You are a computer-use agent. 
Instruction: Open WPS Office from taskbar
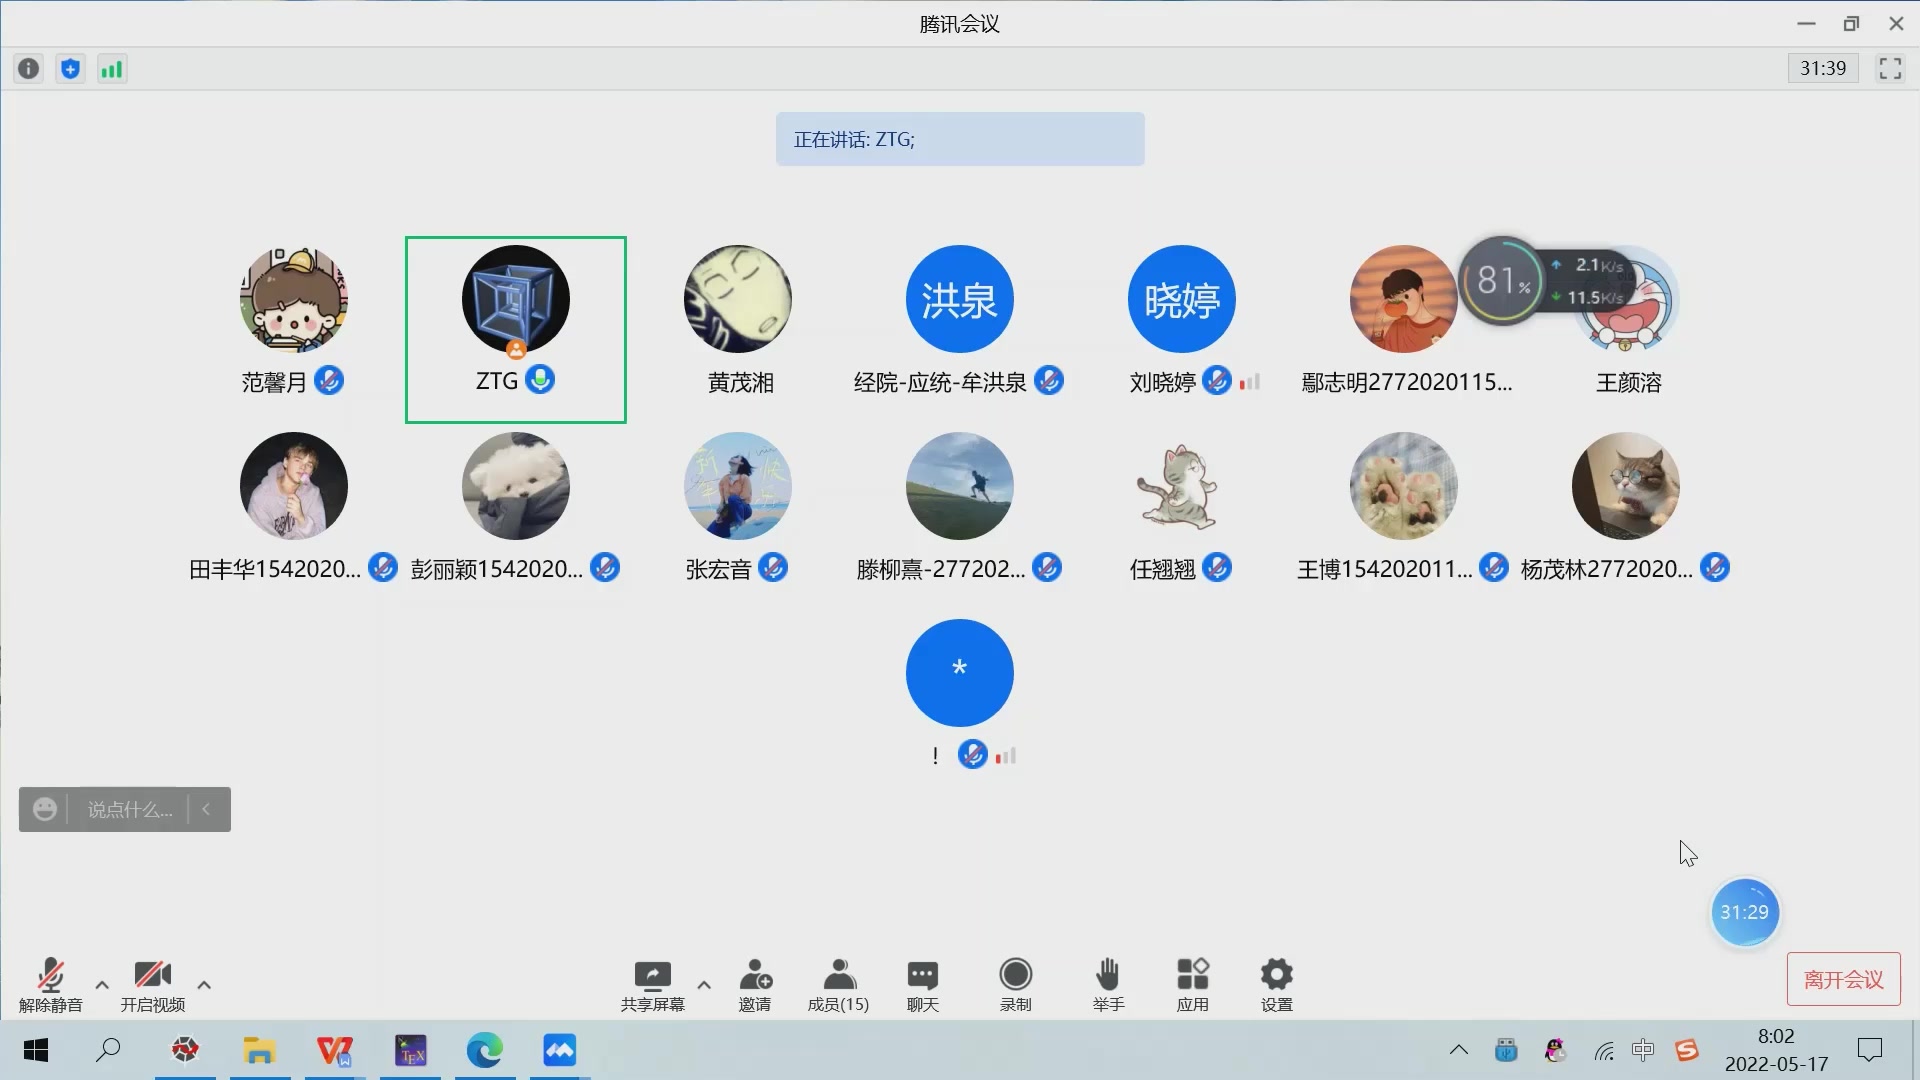click(334, 1050)
